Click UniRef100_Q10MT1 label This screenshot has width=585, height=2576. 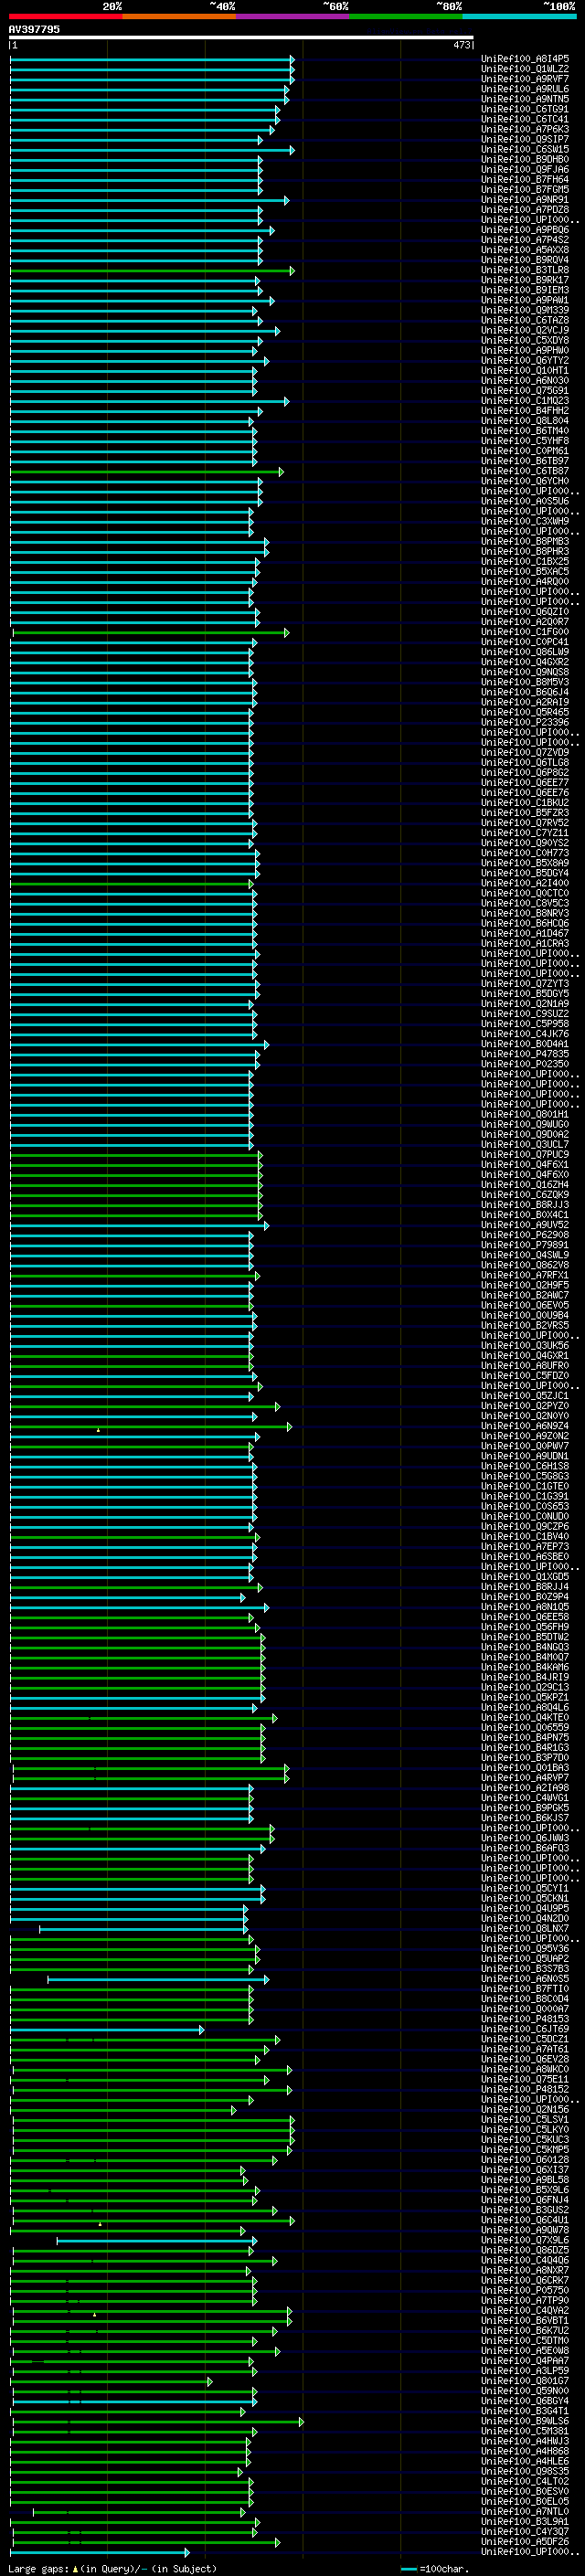click(525, 370)
